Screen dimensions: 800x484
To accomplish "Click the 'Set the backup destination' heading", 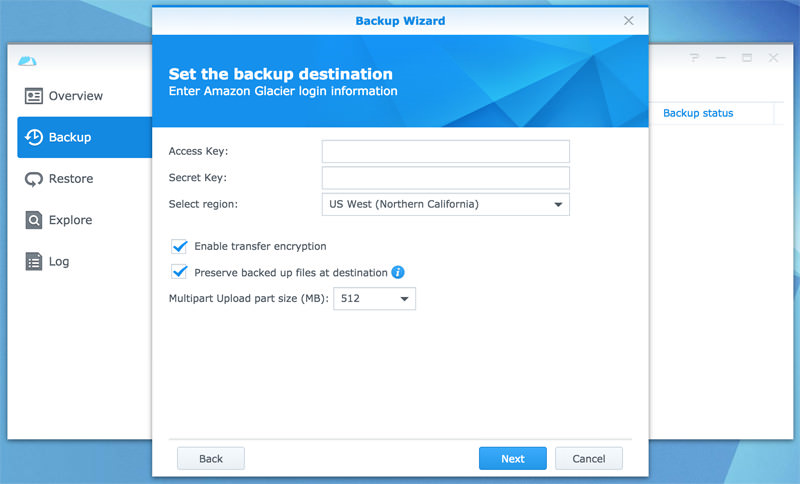I will [x=281, y=74].
